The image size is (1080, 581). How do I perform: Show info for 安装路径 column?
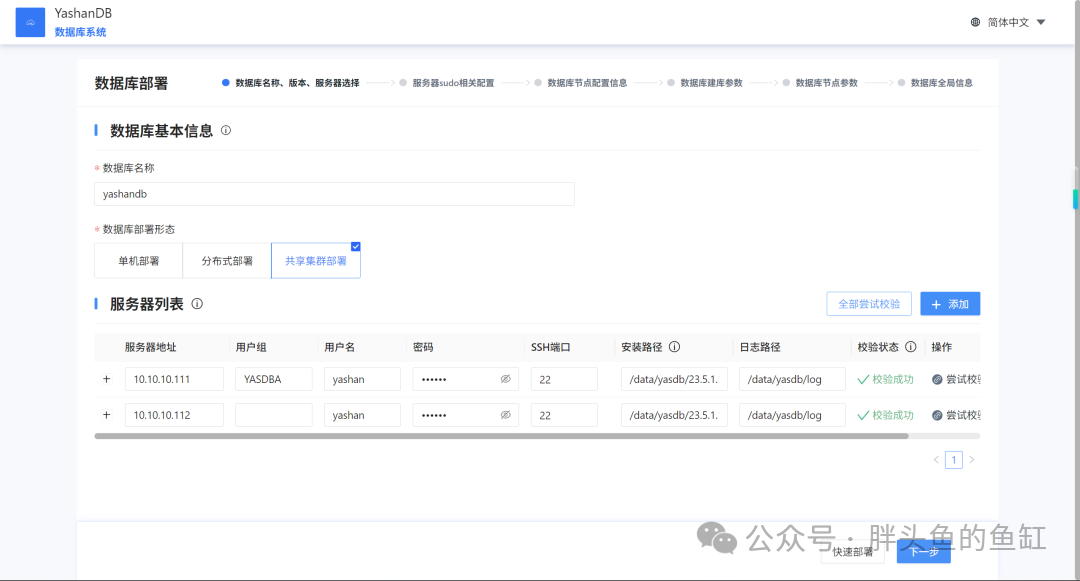tap(674, 347)
